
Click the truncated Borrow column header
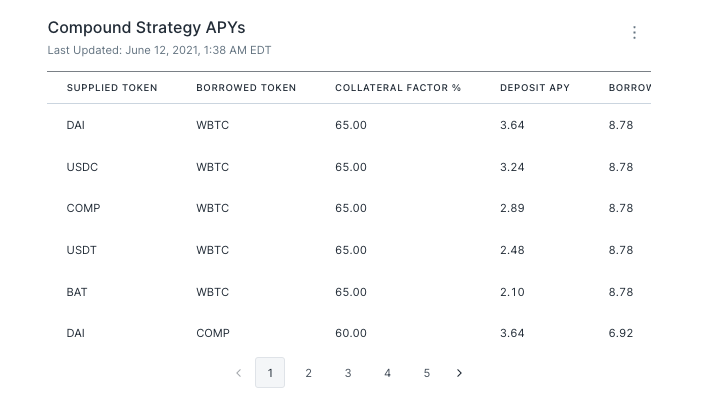tap(629, 88)
